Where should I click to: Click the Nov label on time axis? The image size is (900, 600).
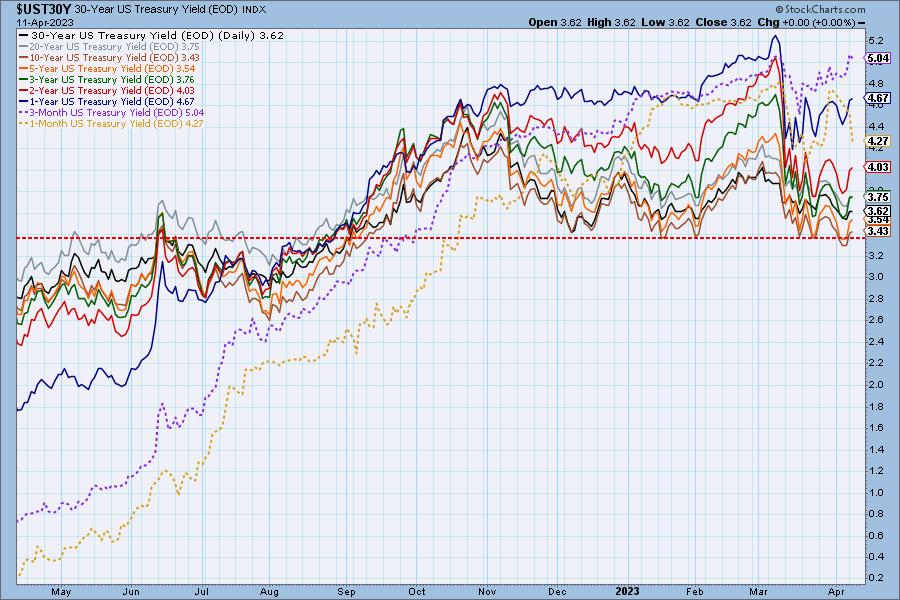pos(487,591)
